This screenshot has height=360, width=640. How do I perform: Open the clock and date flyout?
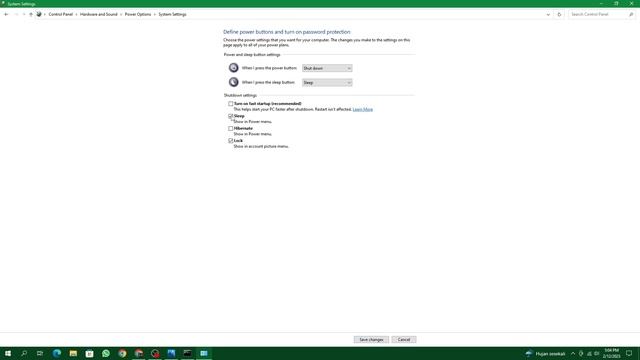point(611,353)
